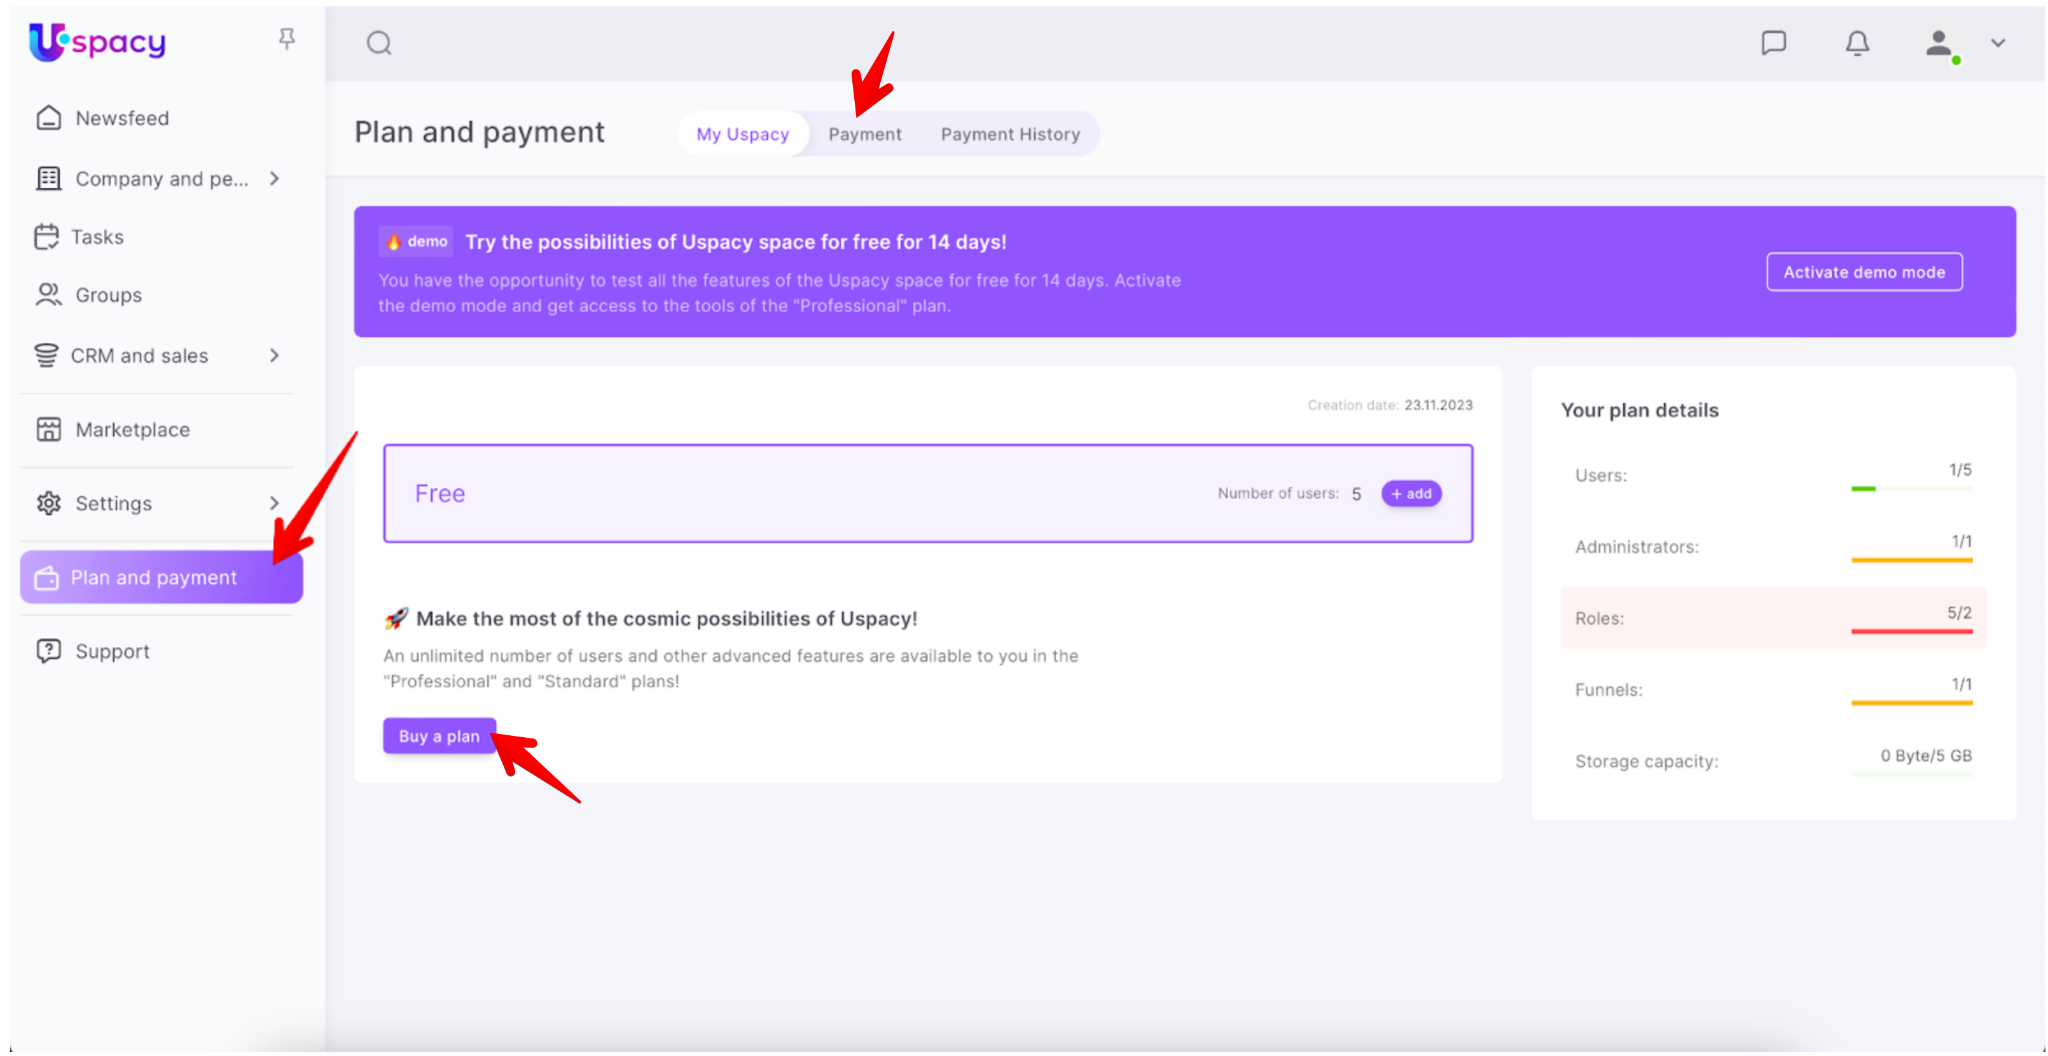
Task: Open Marketplace in sidebar
Action: click(132, 430)
